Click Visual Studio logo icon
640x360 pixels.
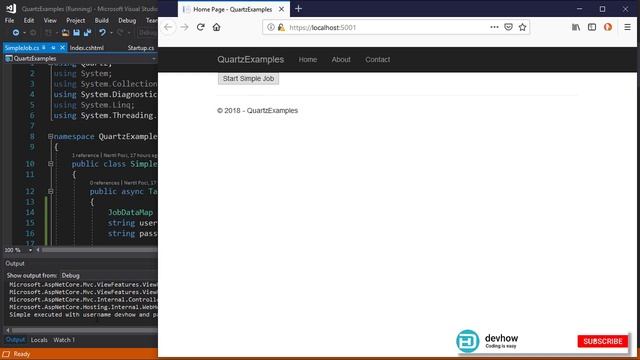click(x=11, y=8)
